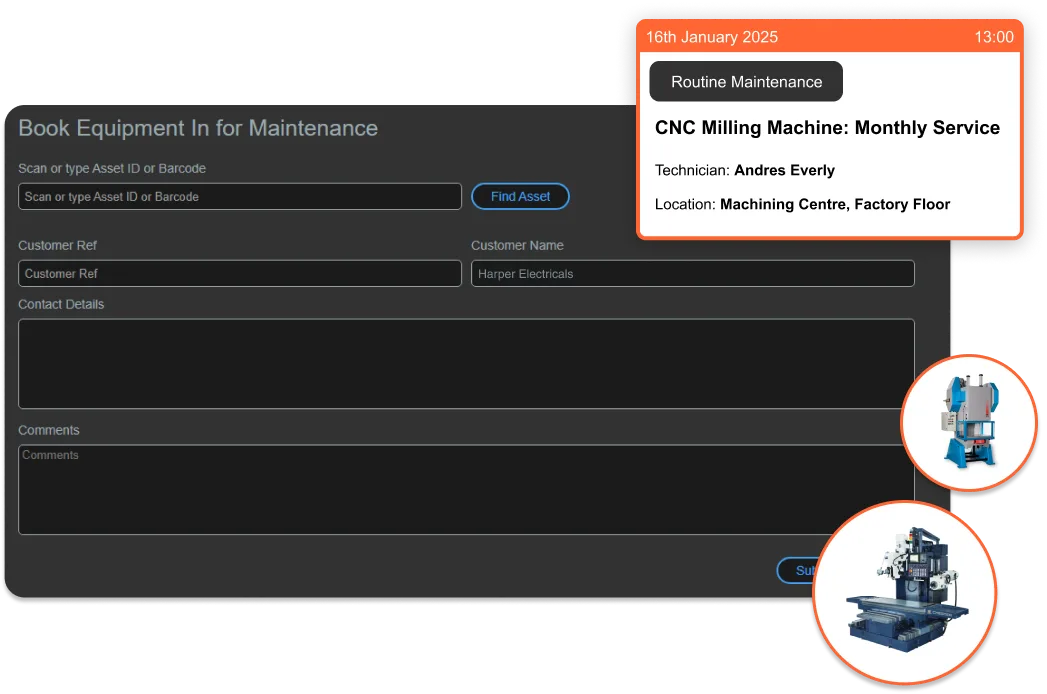Click the Comments label above the textarea
Image resolution: width=1047 pixels, height=694 pixels.
(x=49, y=430)
